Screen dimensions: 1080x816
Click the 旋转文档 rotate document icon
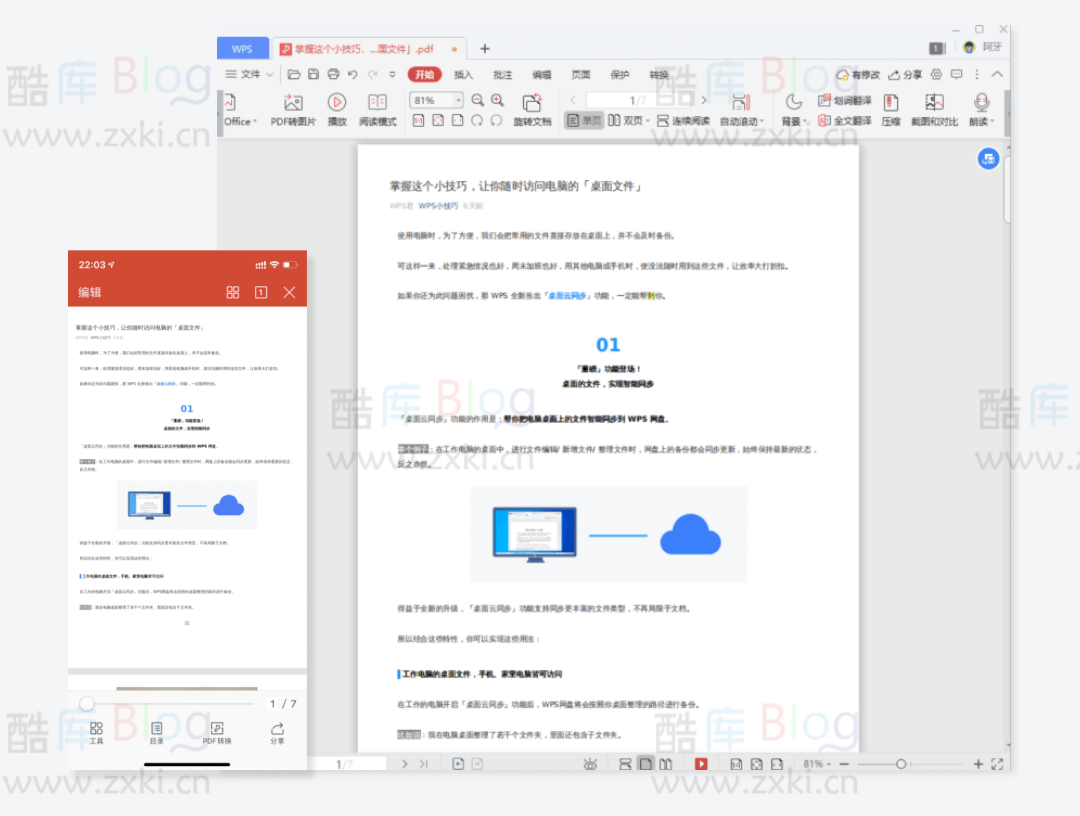(532, 102)
